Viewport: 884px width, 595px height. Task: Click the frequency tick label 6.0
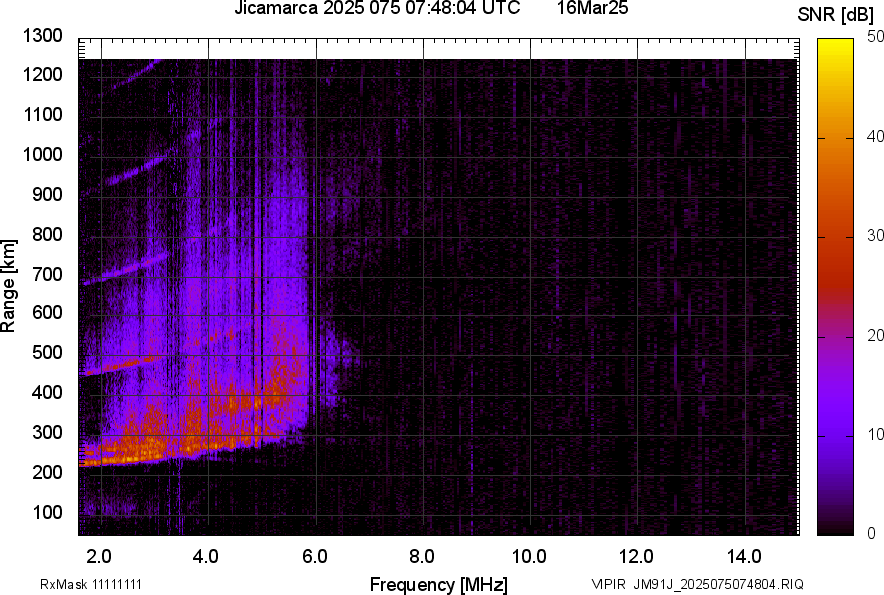(315, 557)
